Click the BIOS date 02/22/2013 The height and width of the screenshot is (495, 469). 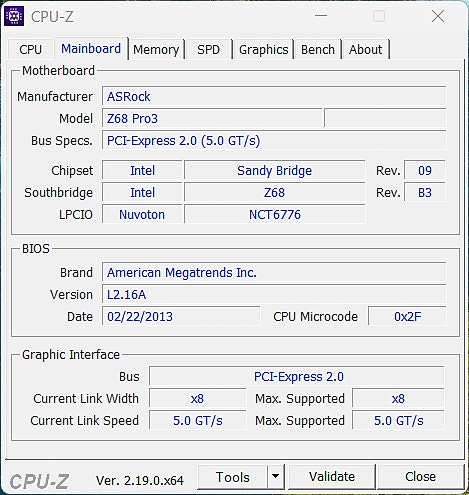[181, 316]
